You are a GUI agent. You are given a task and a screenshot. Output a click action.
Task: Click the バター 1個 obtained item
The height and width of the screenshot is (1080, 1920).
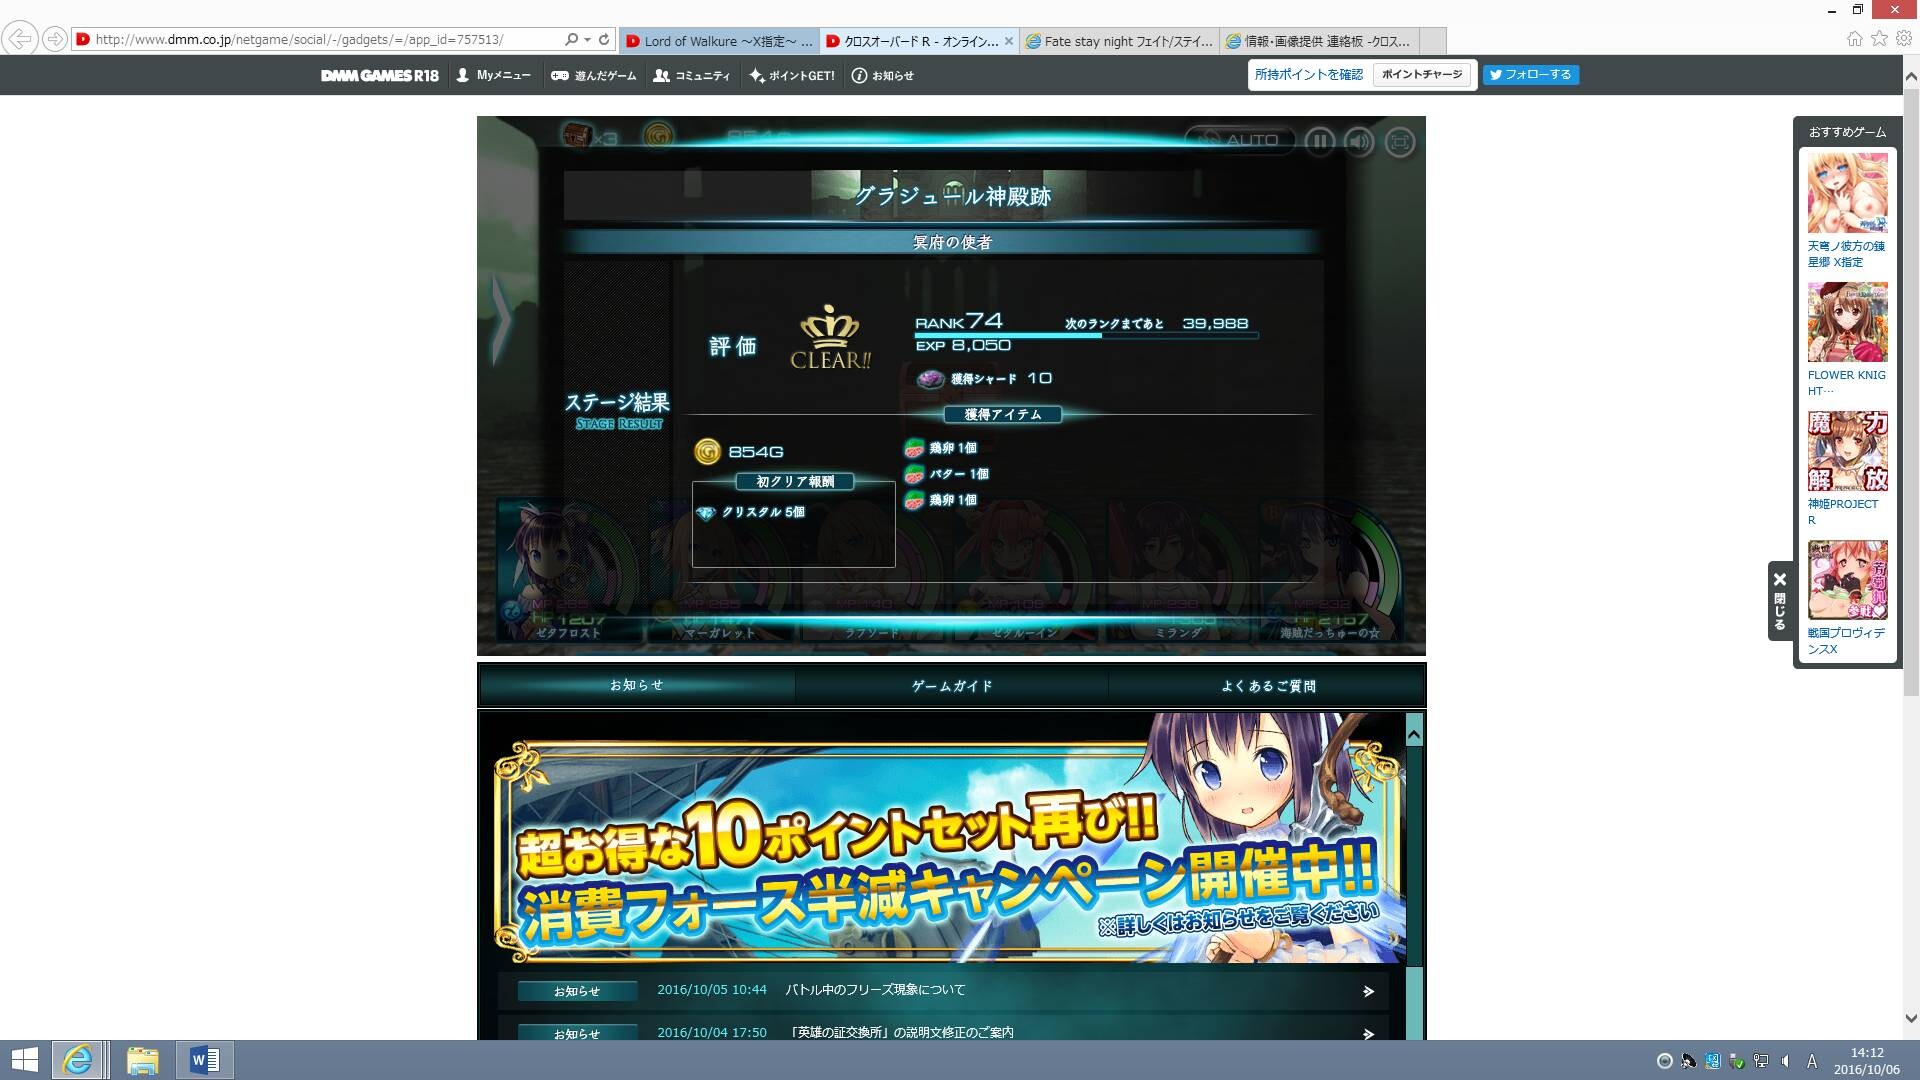pyautogui.click(x=946, y=474)
